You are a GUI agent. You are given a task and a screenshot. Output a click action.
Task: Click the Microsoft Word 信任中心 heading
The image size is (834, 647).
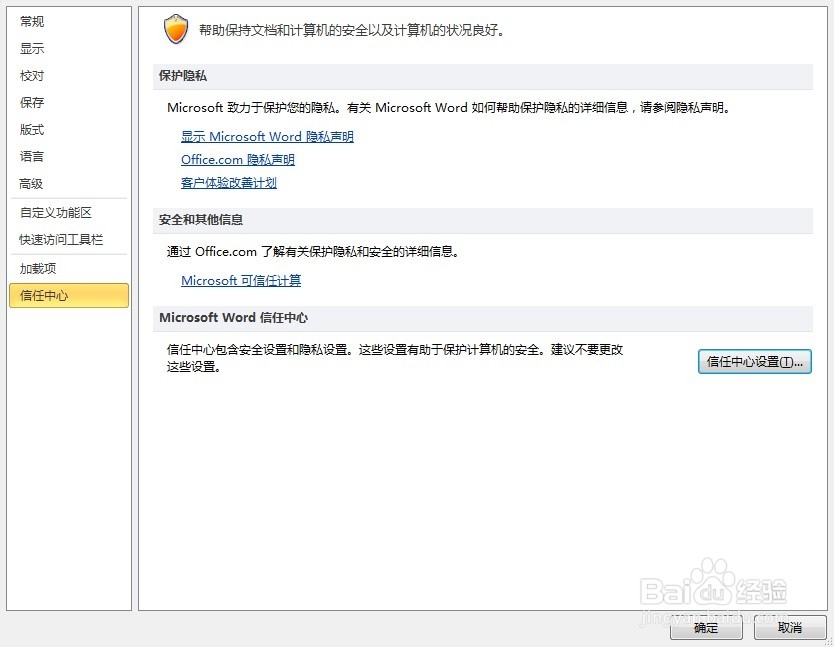tap(233, 318)
